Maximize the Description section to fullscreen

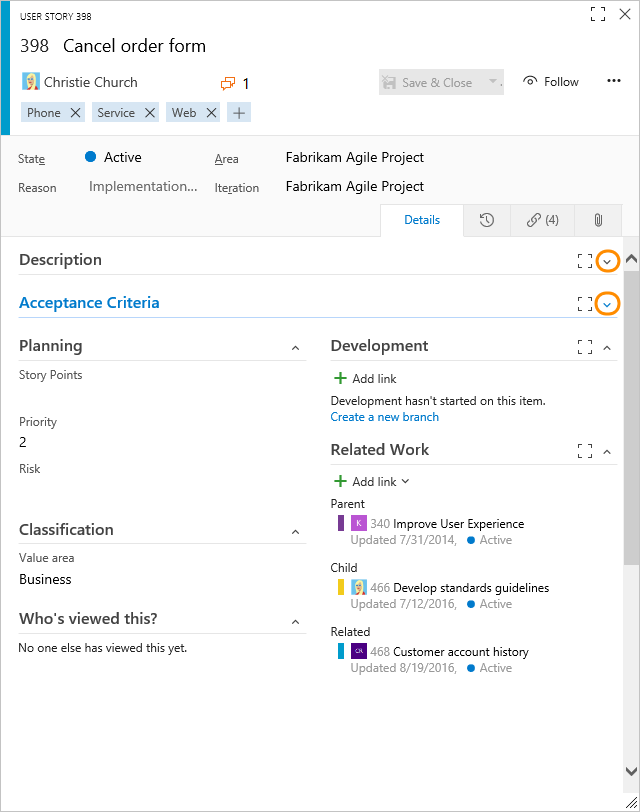[x=585, y=260]
